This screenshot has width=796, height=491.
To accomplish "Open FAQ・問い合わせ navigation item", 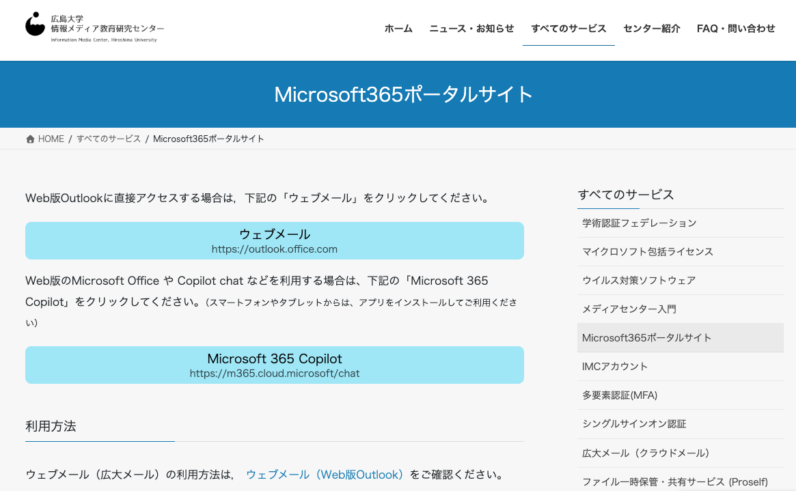I will pyautogui.click(x=735, y=28).
